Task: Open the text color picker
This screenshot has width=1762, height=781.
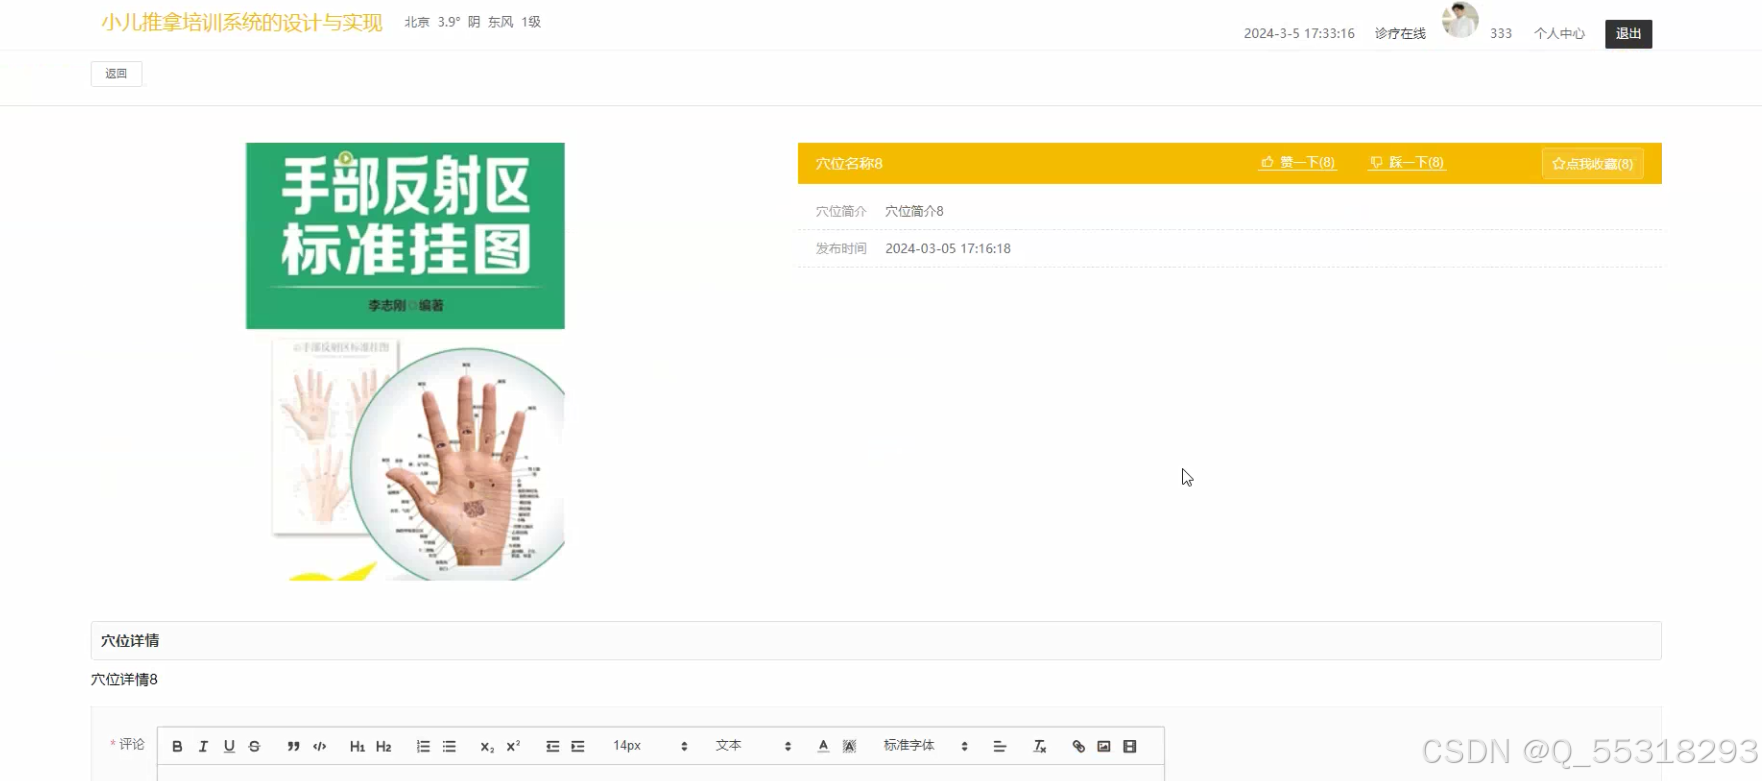Action: 823,746
